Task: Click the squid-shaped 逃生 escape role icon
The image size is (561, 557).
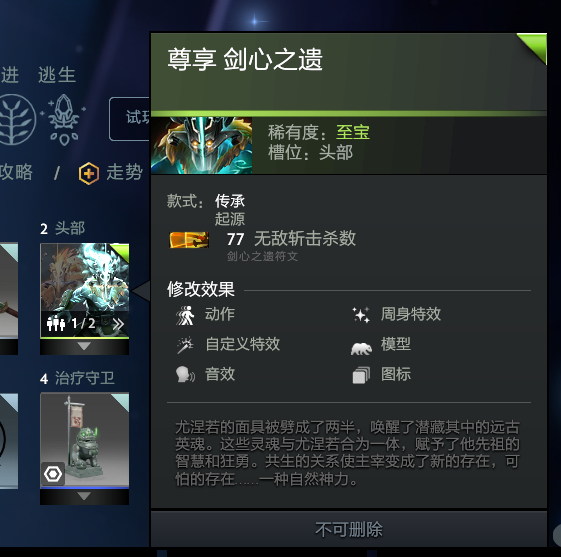Action: 64,119
